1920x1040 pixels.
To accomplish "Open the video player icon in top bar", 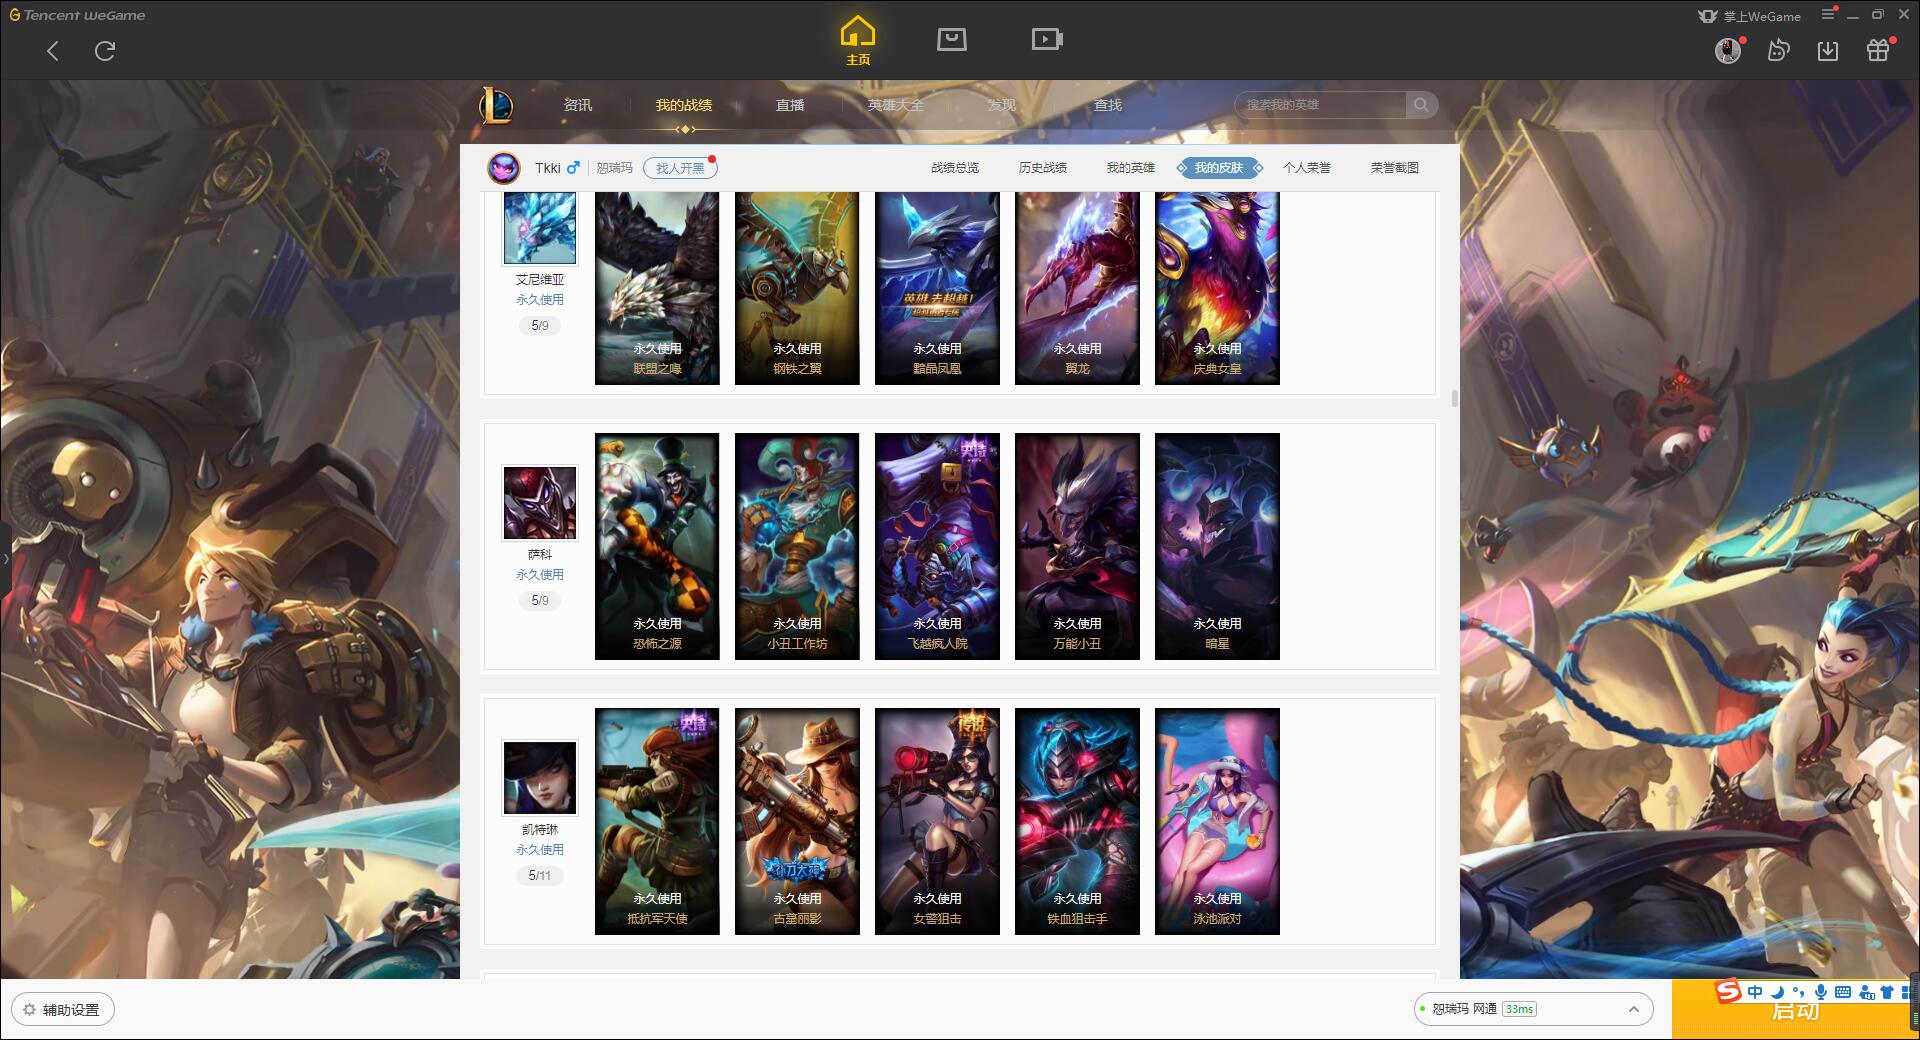I will click(1047, 39).
